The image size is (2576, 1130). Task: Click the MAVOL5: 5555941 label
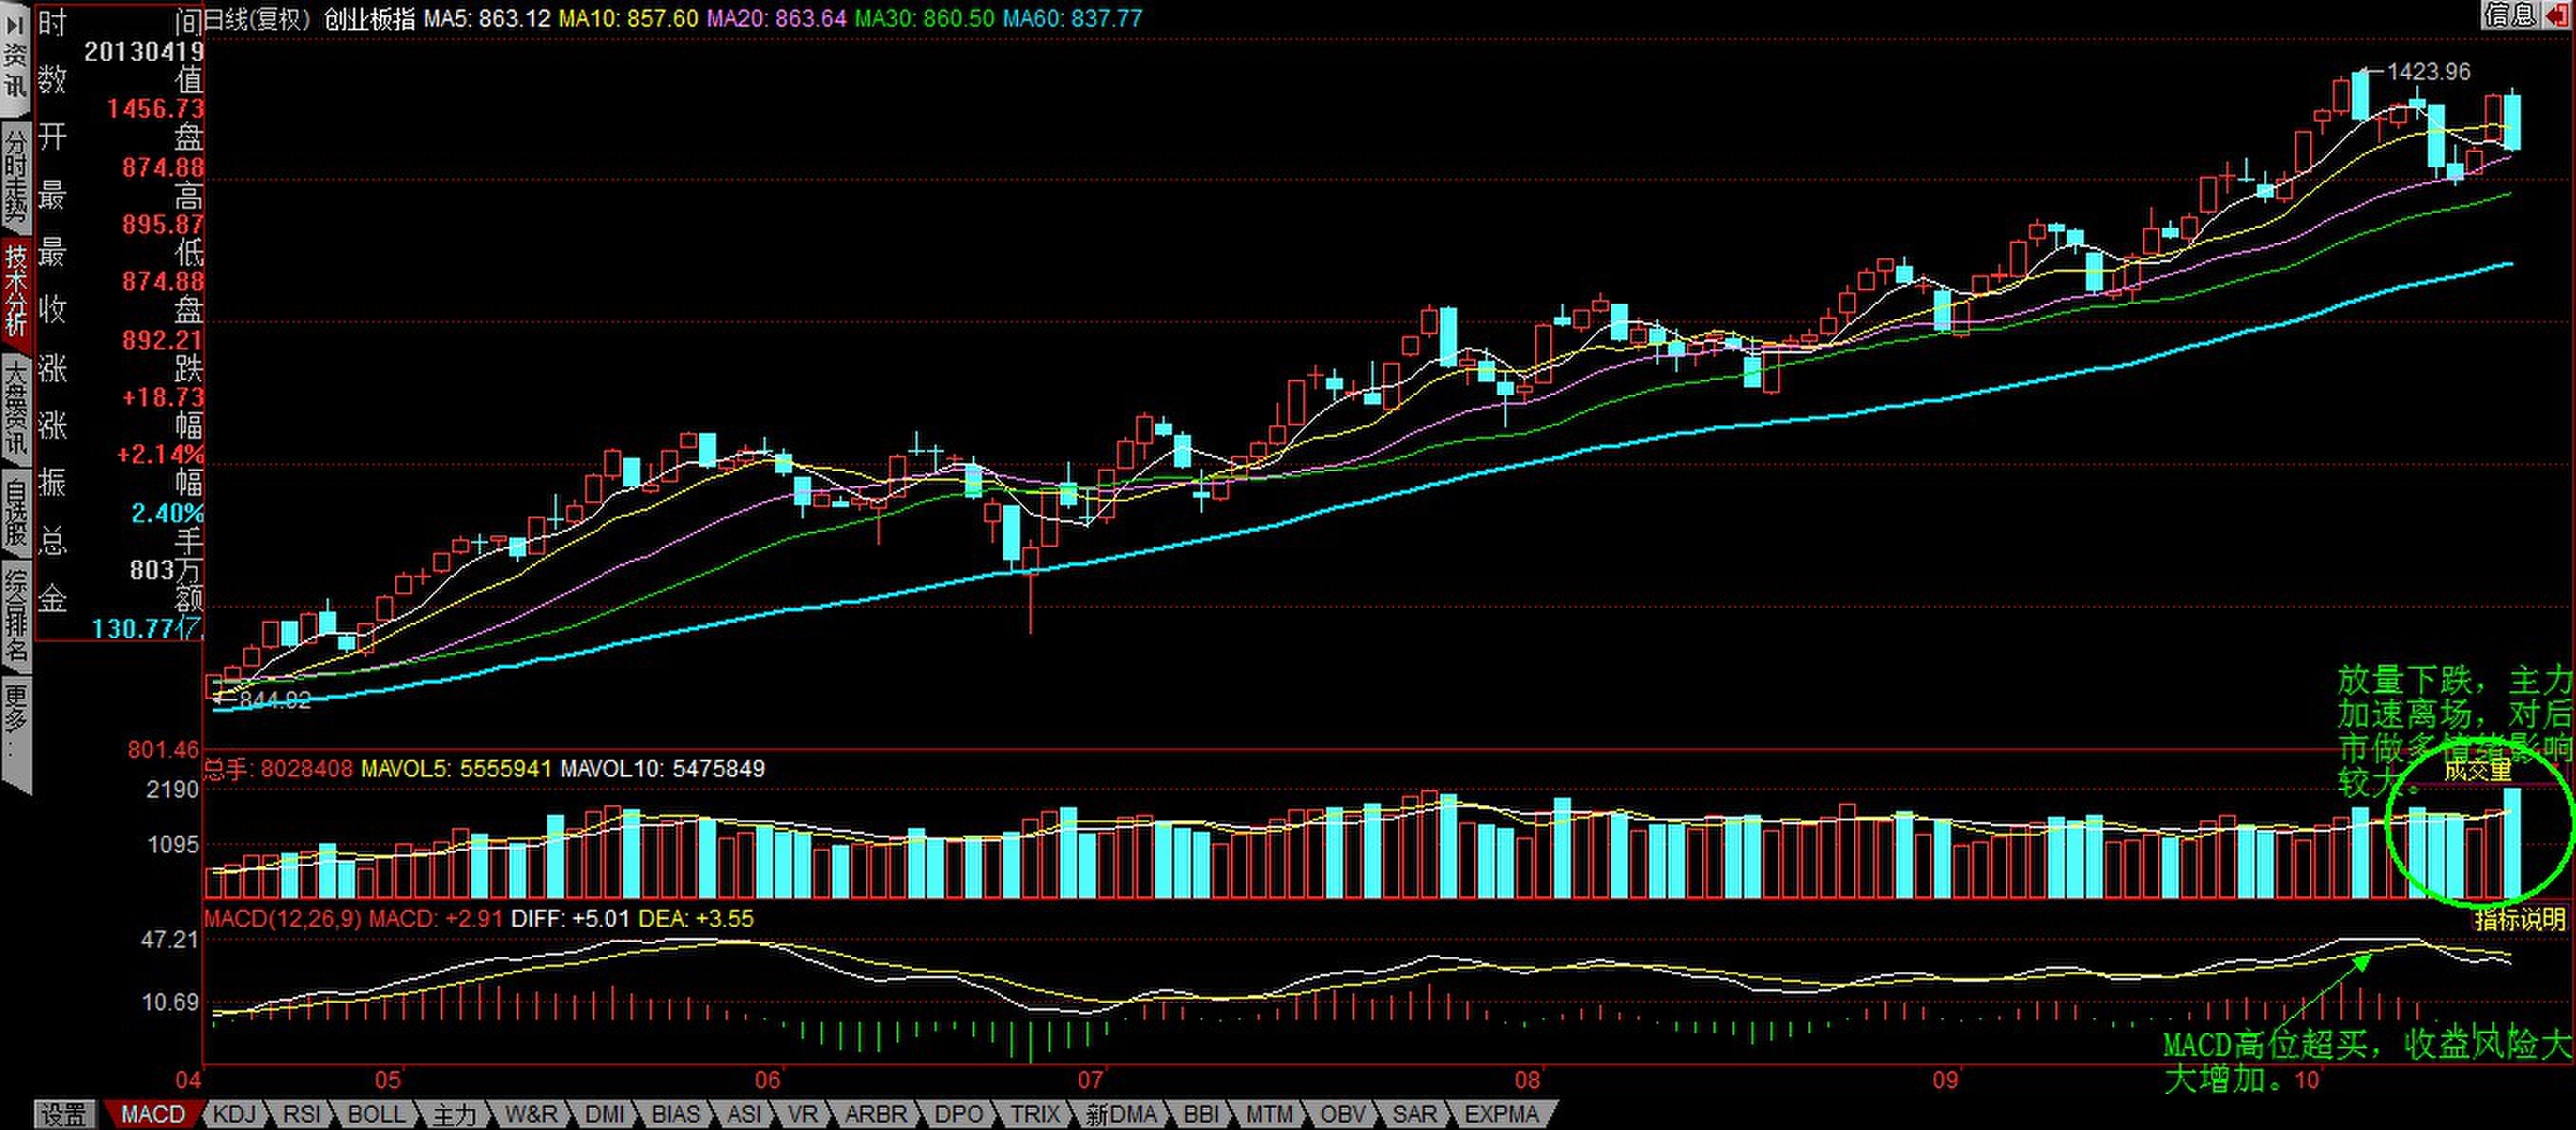[x=456, y=769]
